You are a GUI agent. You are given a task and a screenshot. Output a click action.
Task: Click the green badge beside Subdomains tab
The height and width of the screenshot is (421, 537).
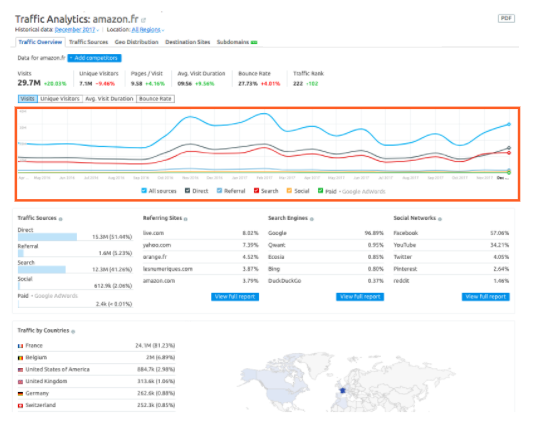(x=254, y=42)
